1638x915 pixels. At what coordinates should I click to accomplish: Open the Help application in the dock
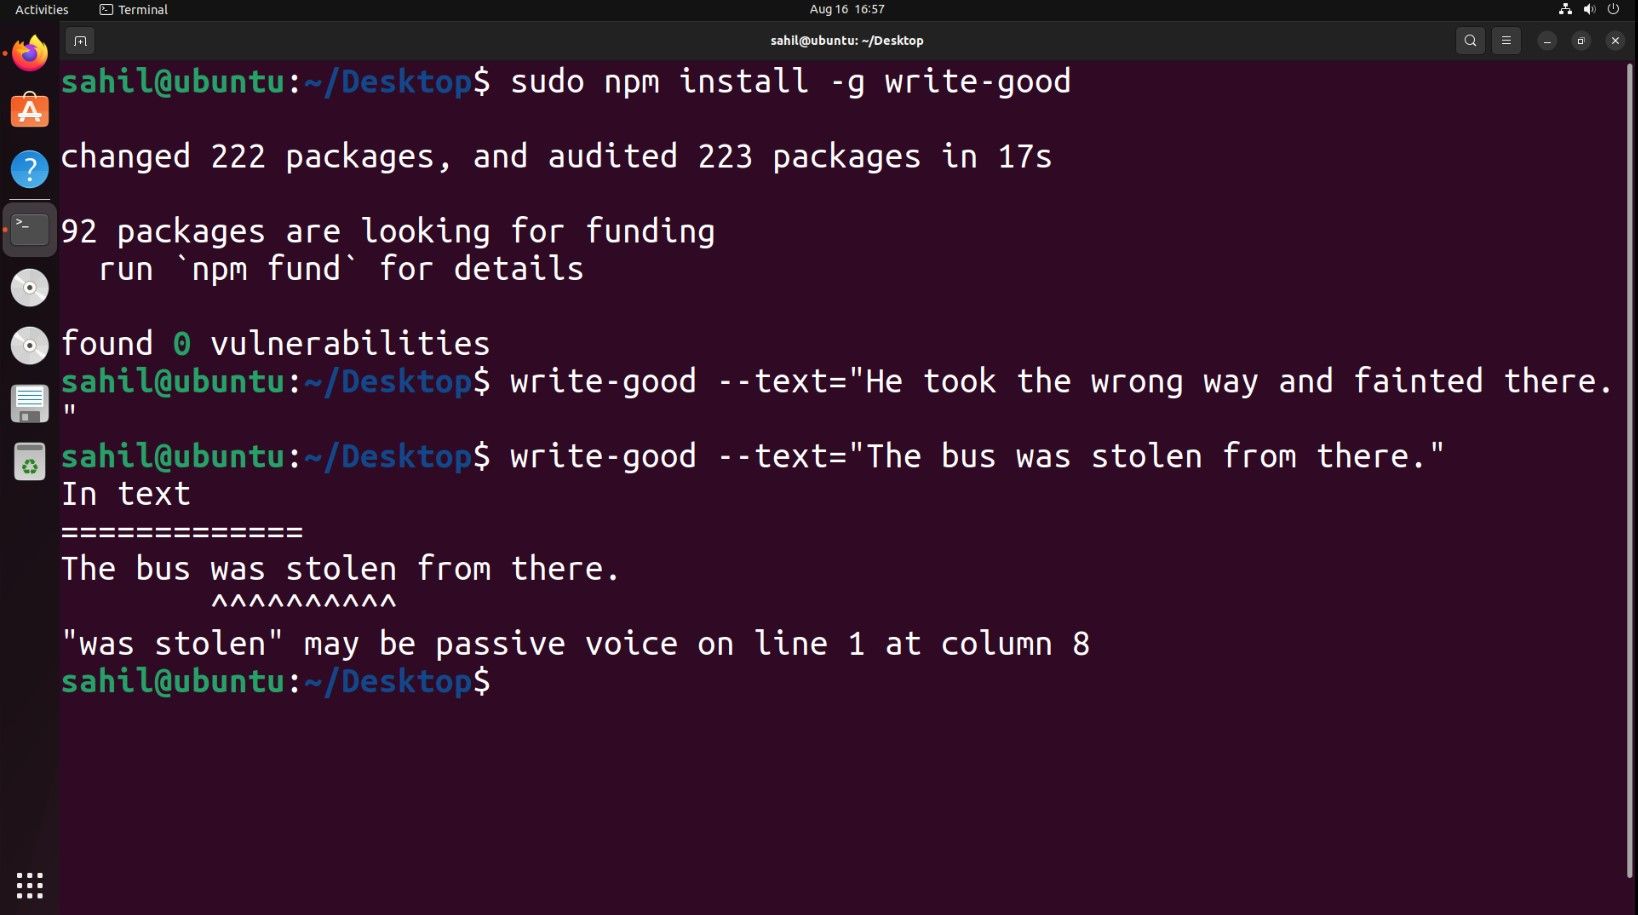point(29,169)
